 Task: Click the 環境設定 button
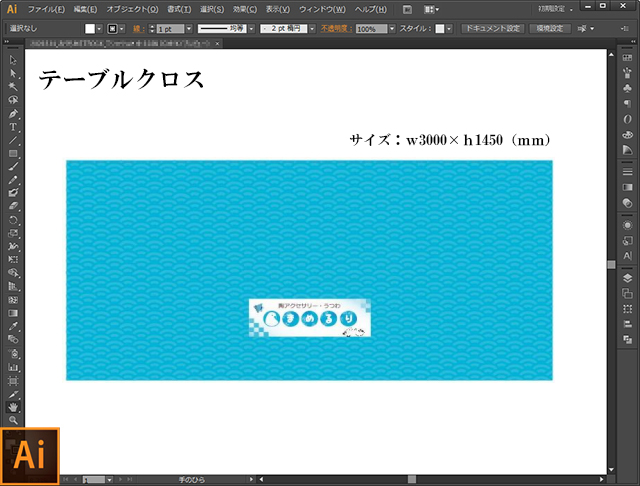point(552,29)
